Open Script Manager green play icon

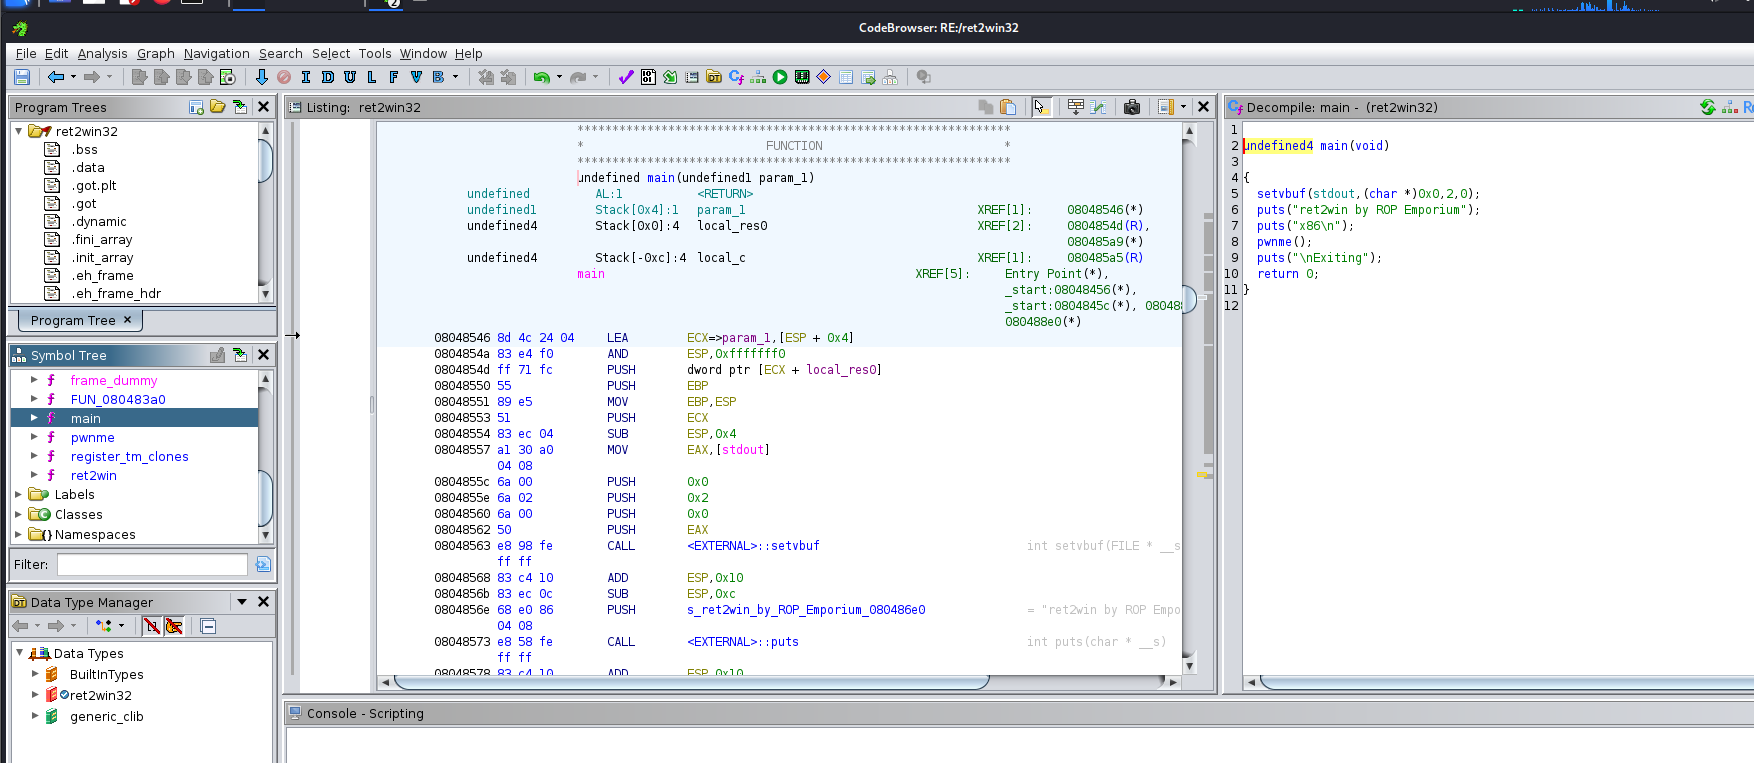780,77
